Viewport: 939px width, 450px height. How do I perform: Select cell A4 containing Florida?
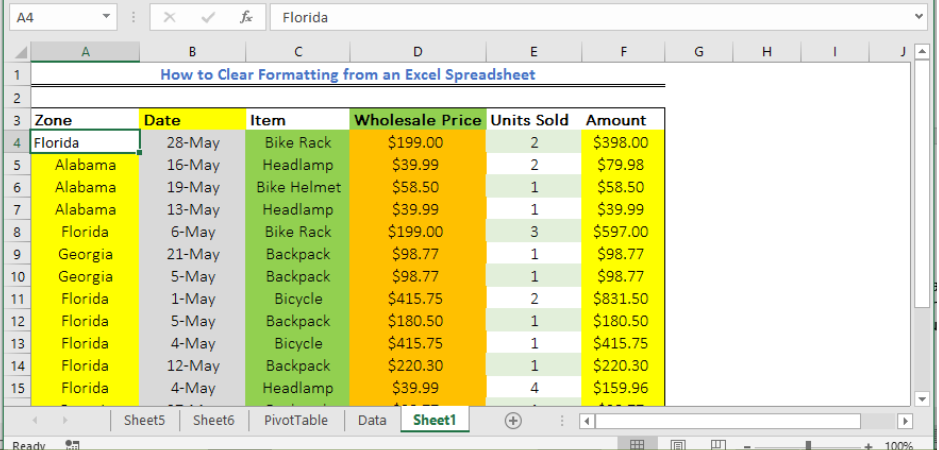(x=85, y=143)
